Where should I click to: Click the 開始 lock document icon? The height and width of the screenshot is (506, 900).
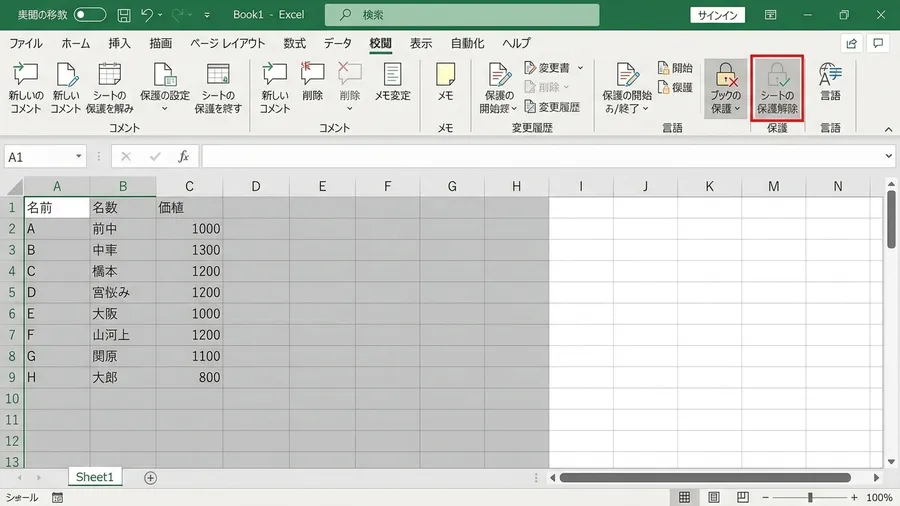point(664,68)
